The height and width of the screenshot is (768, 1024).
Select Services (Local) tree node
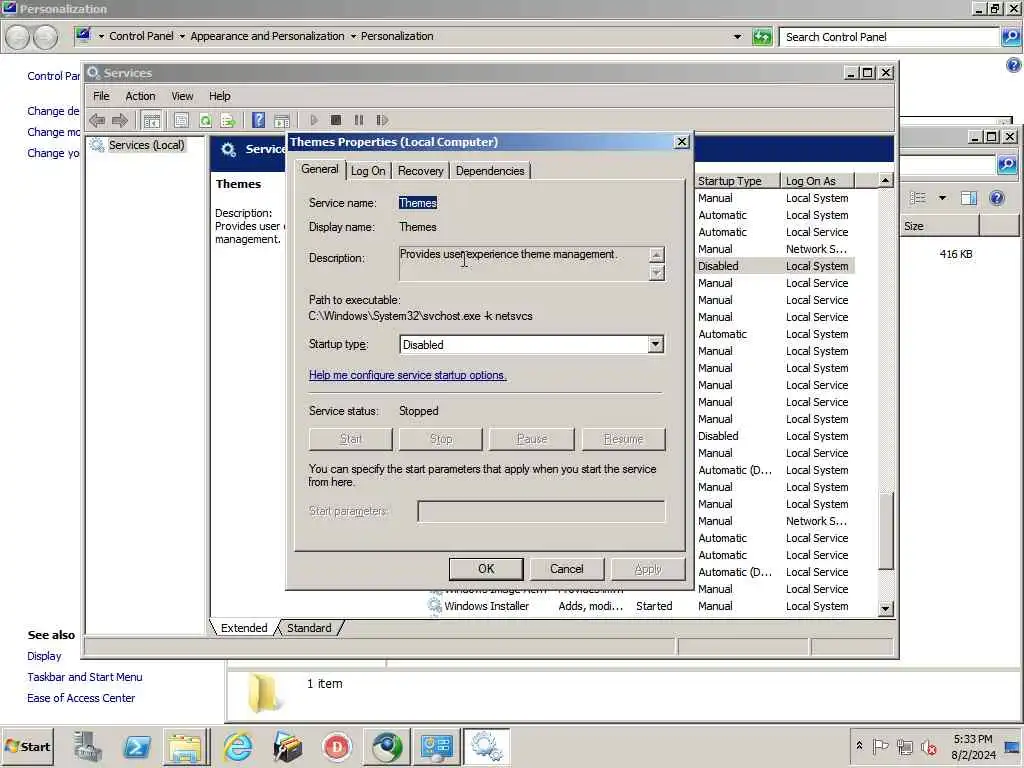146,145
